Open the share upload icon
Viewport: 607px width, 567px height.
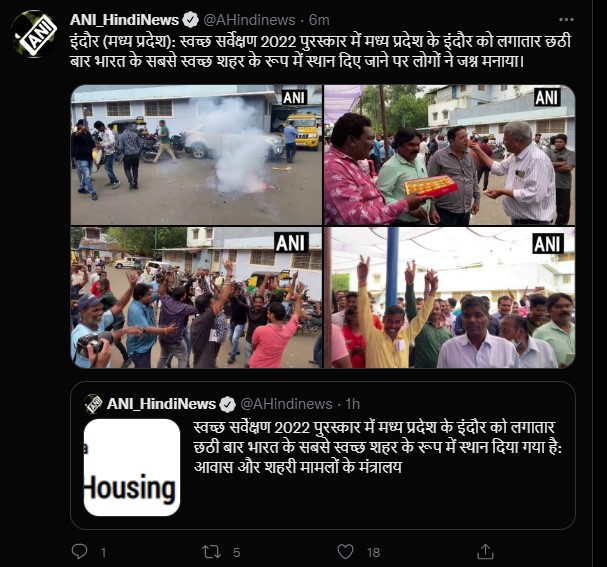[x=485, y=552]
